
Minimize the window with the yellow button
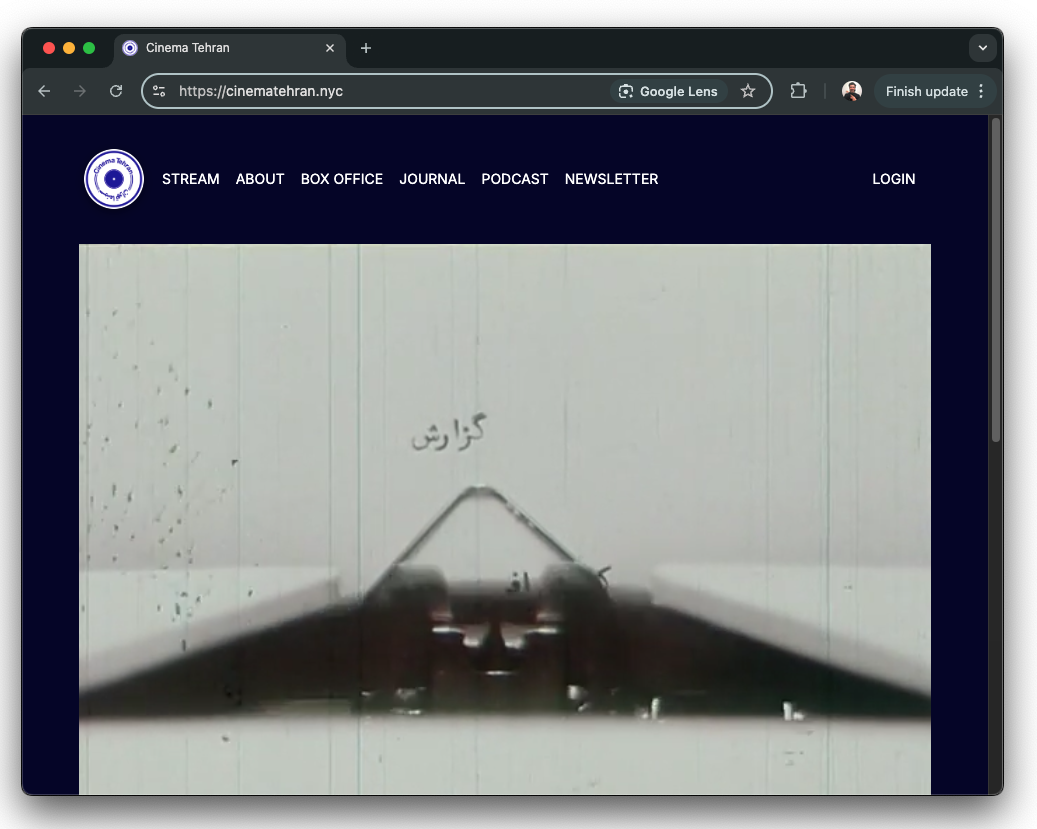[x=69, y=48]
